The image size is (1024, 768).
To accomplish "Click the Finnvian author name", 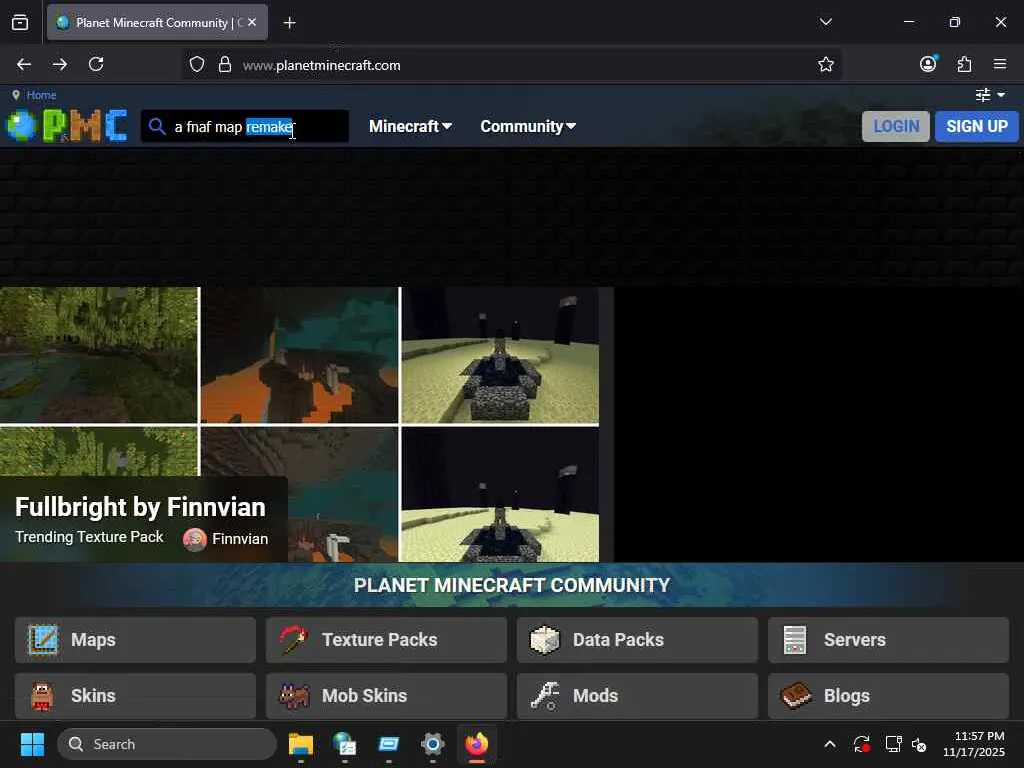I will coord(240,539).
